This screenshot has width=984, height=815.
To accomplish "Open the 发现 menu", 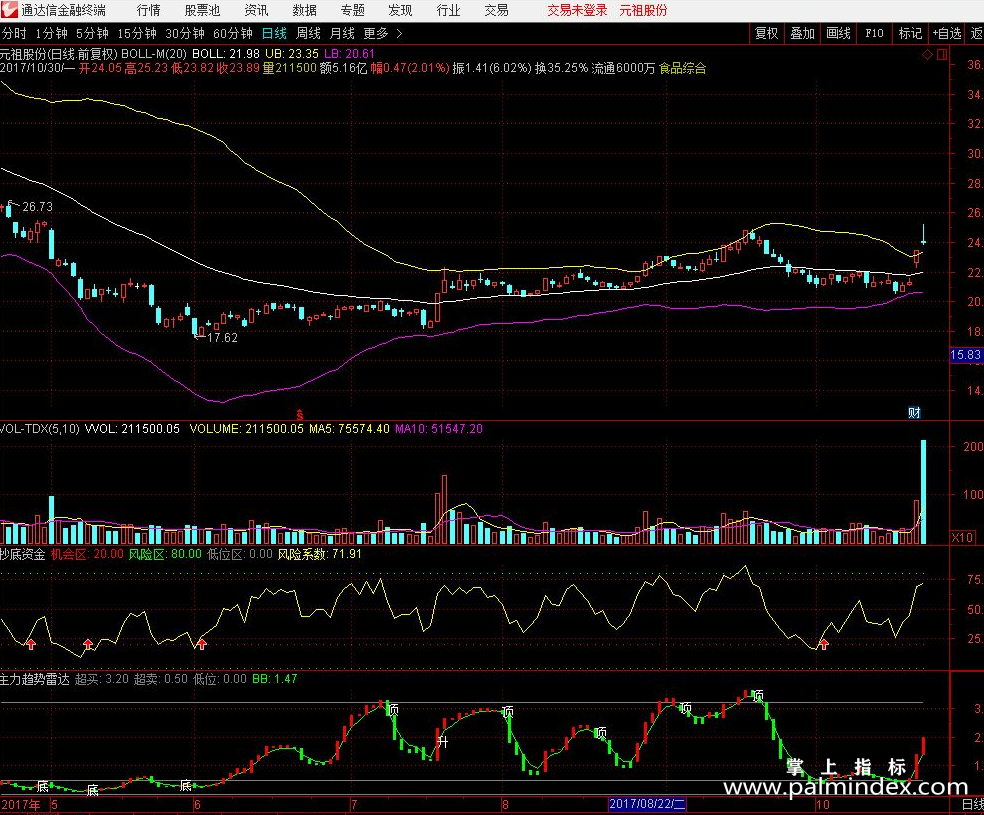I will 400,11.
